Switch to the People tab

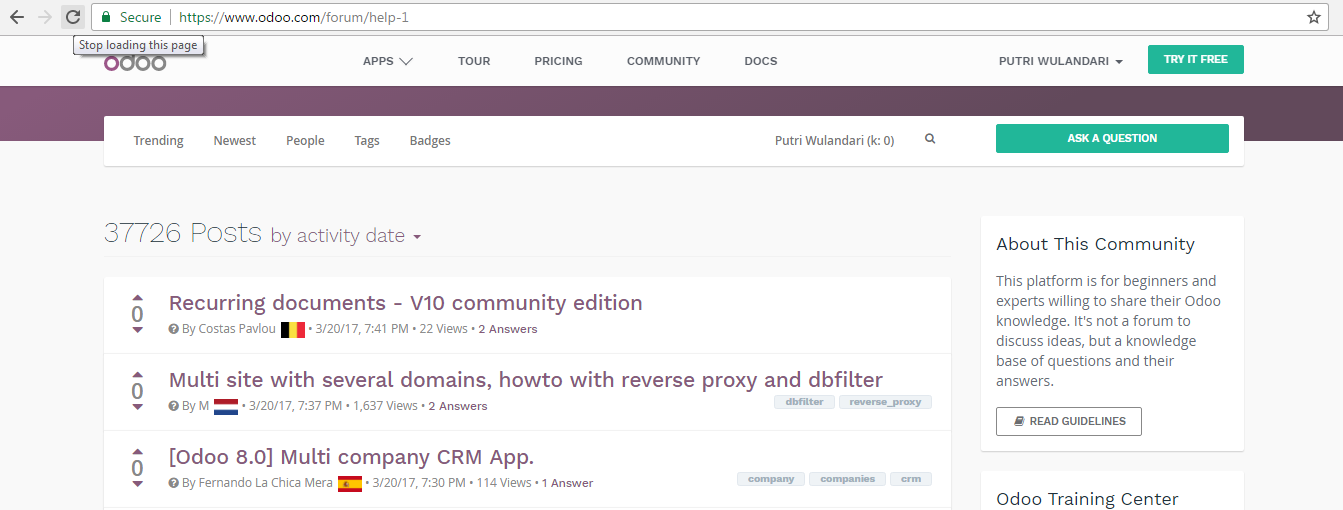305,141
